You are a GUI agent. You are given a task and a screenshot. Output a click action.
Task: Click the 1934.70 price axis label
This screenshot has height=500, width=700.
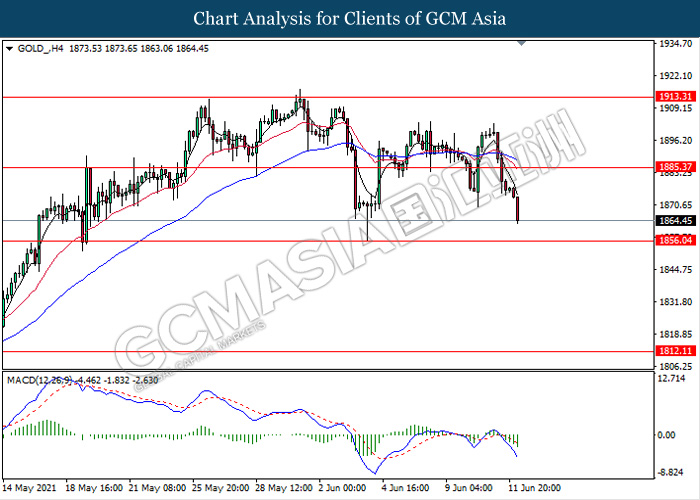(675, 44)
